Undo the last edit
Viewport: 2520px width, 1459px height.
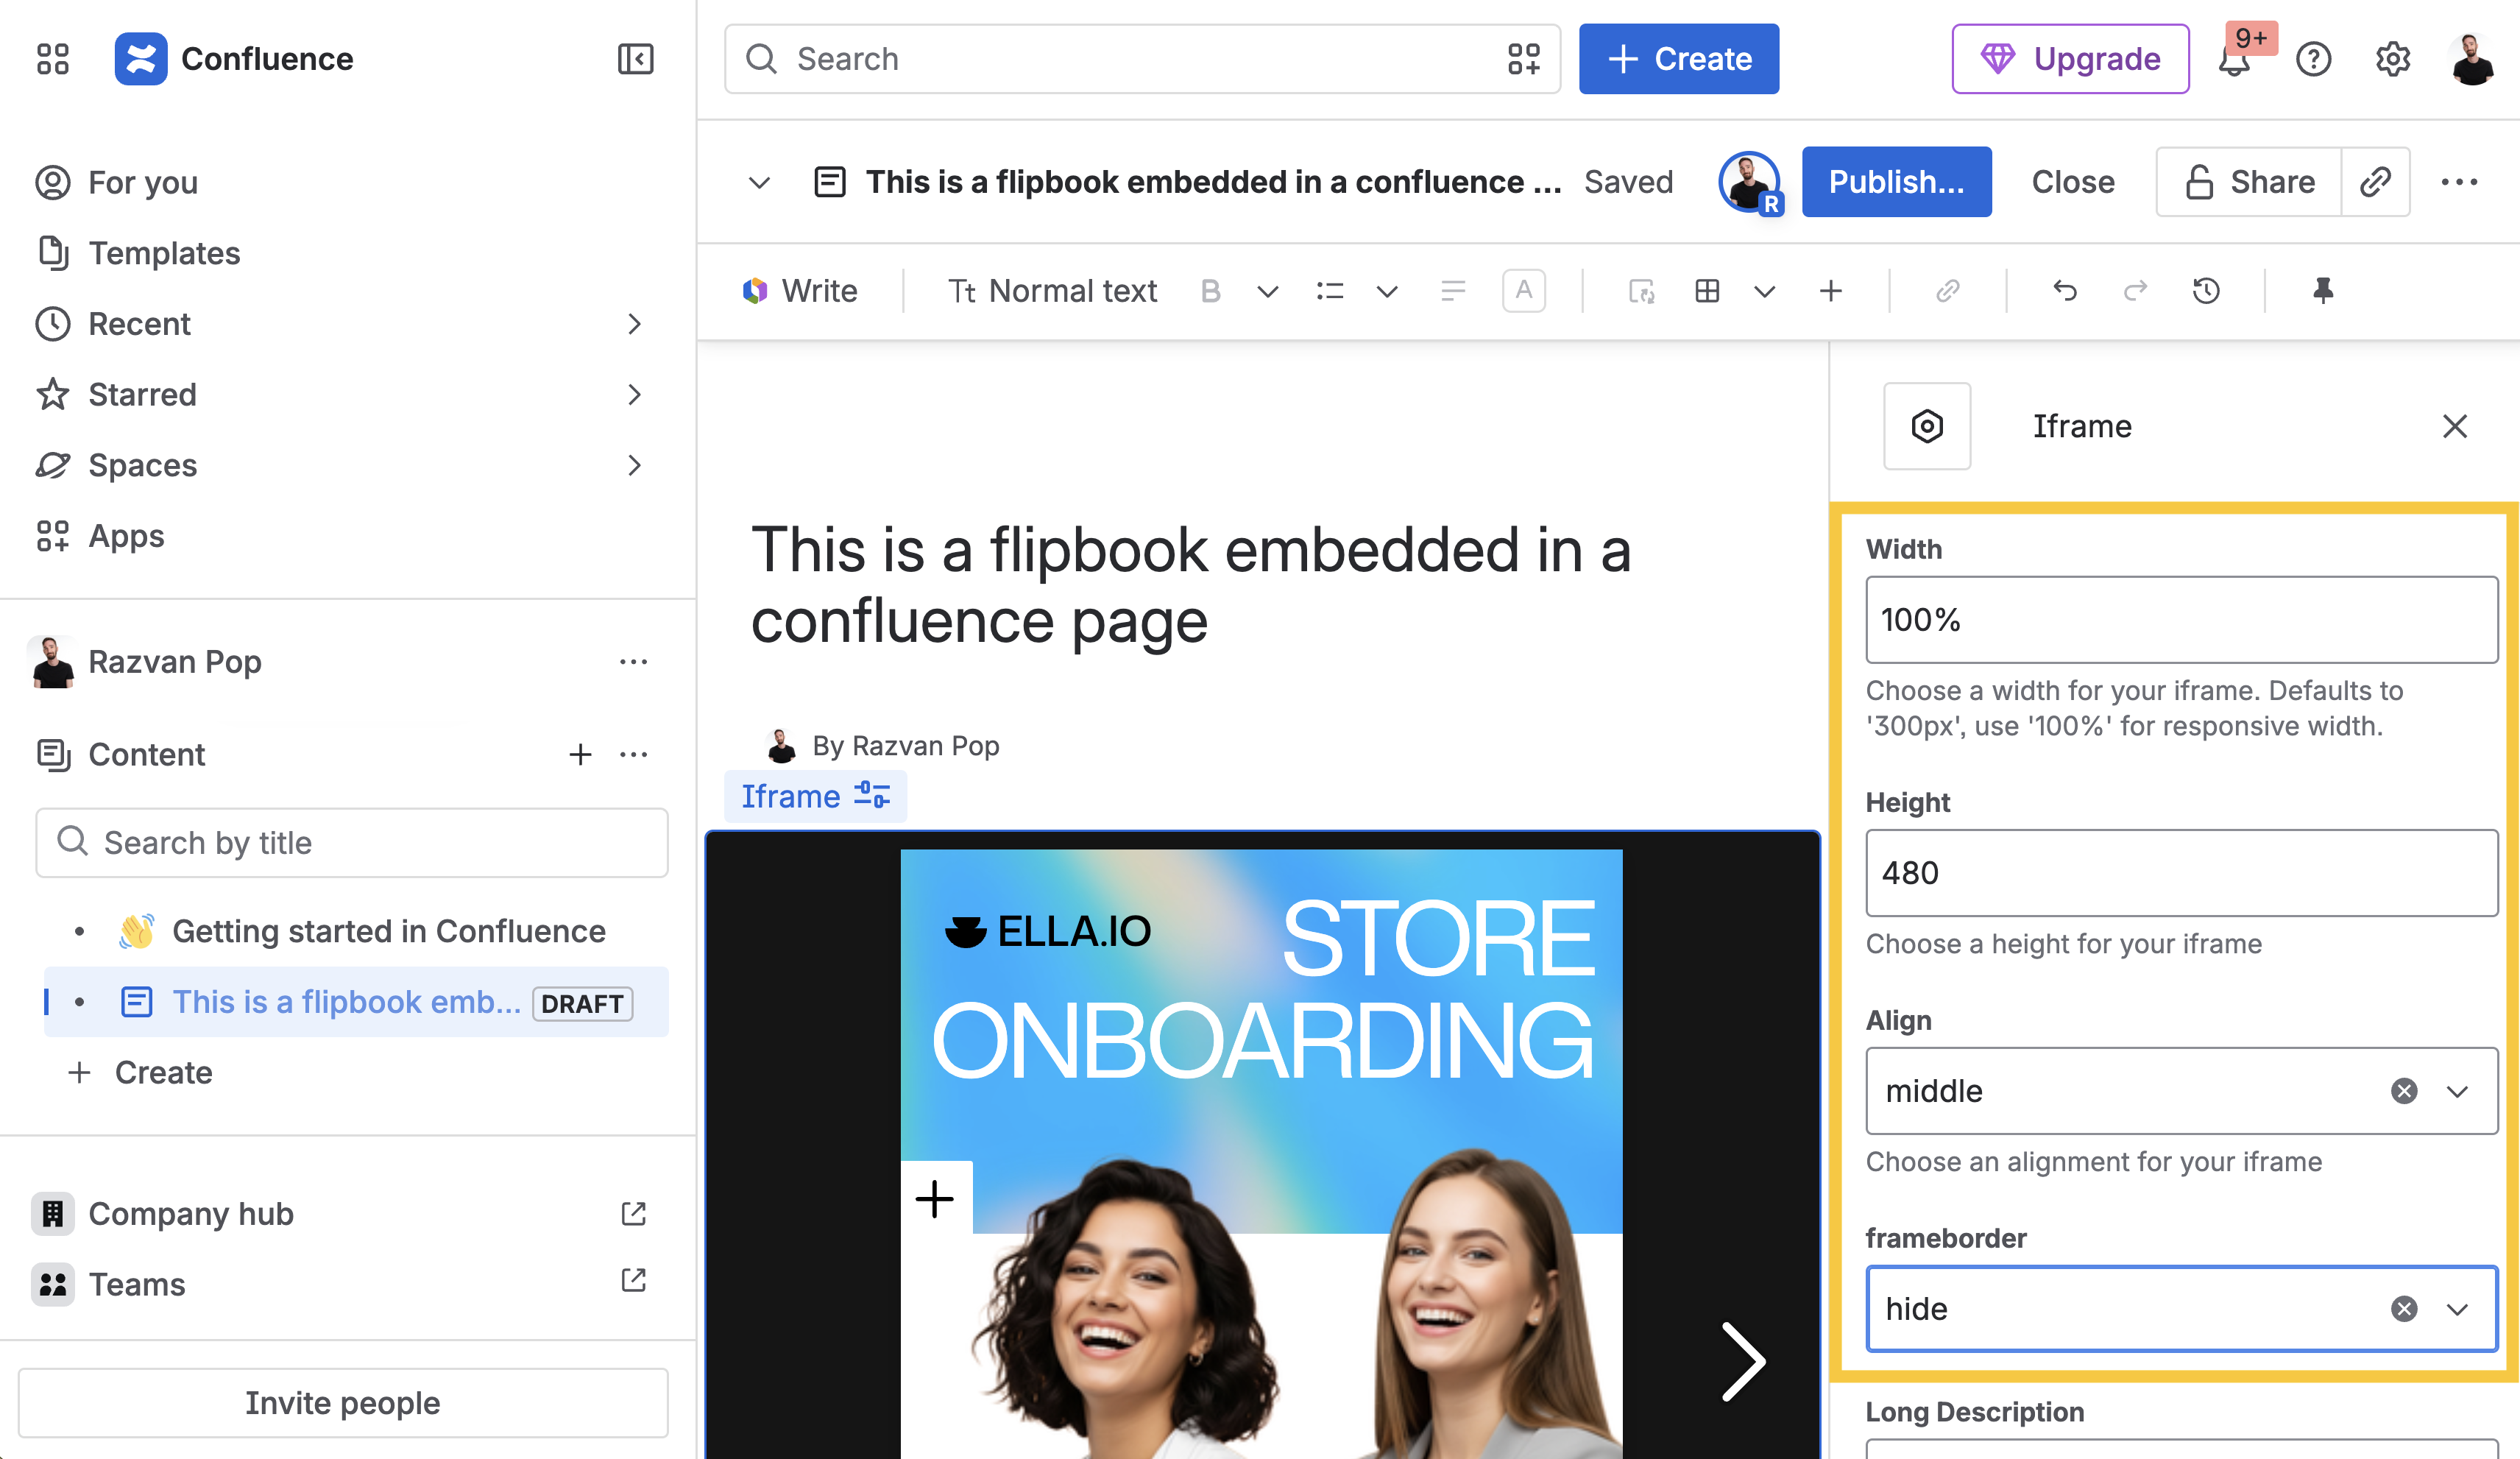(x=2064, y=291)
